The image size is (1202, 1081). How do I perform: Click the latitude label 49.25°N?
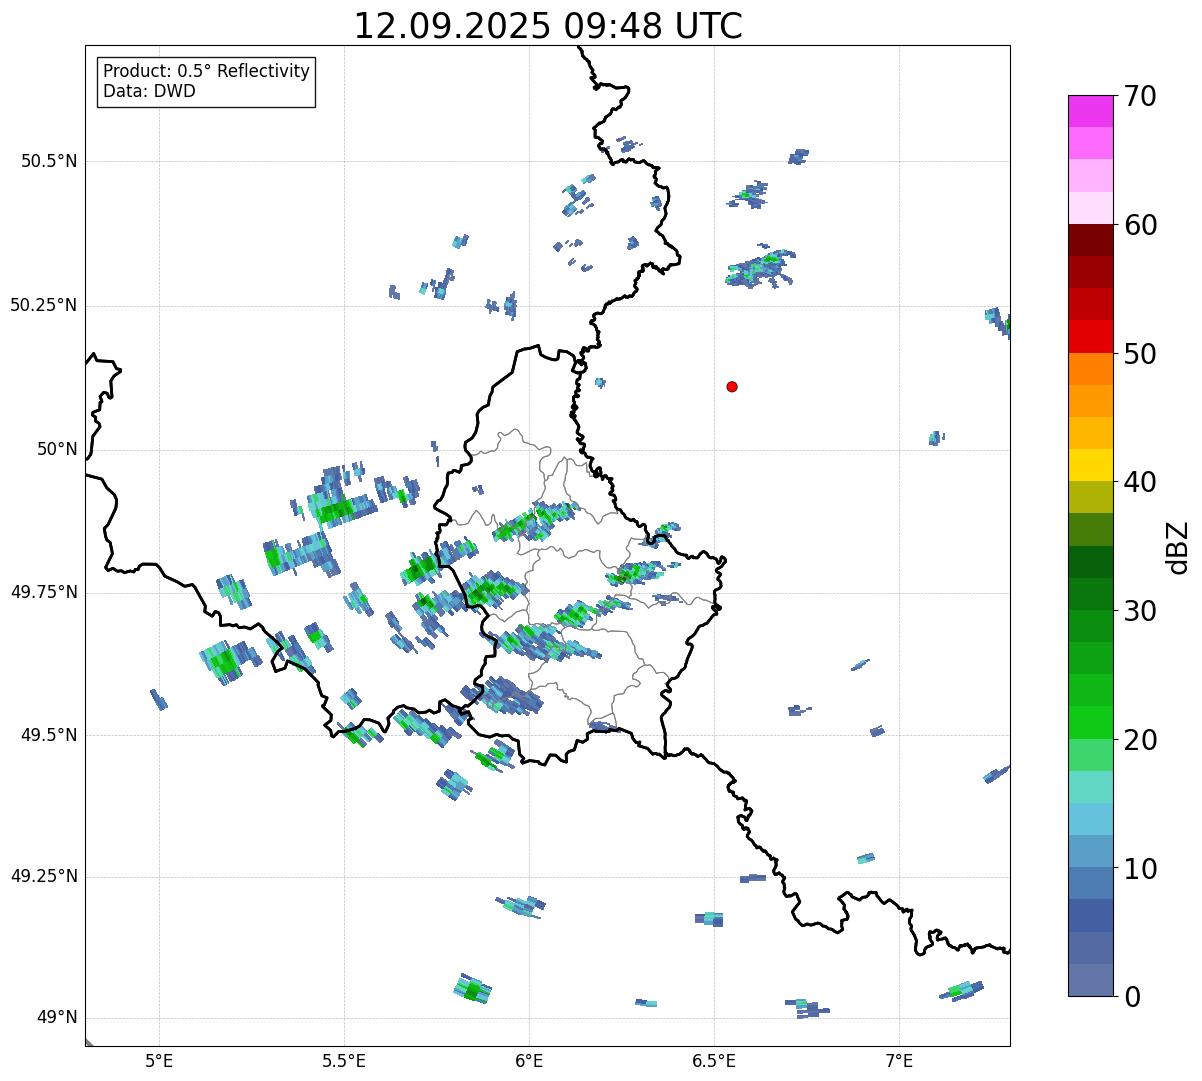[x=44, y=877]
